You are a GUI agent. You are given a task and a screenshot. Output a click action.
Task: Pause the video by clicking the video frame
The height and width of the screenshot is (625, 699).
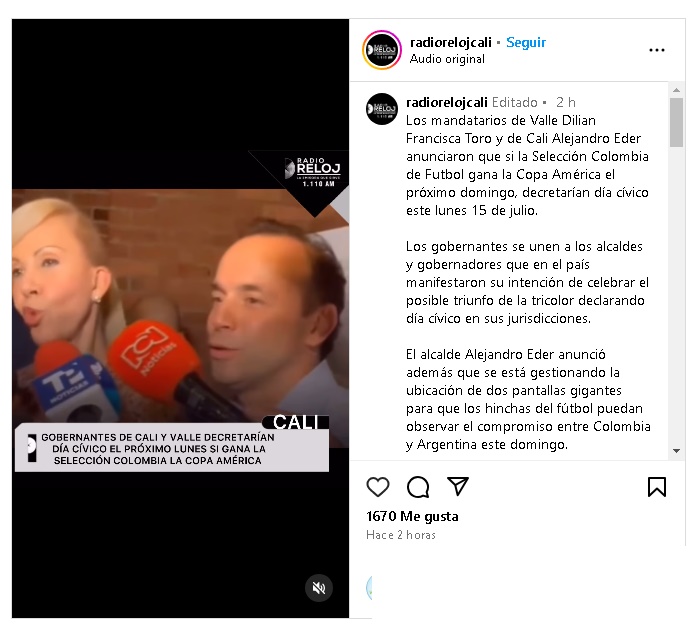click(x=180, y=318)
